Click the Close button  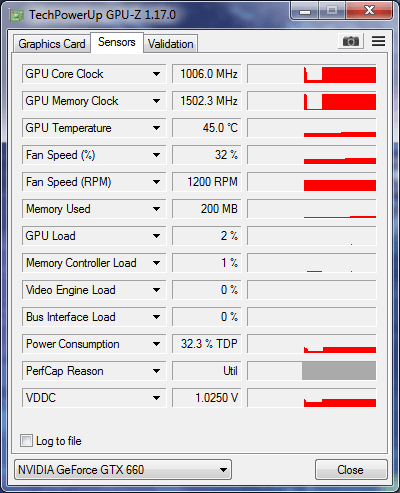pyautogui.click(x=351, y=470)
